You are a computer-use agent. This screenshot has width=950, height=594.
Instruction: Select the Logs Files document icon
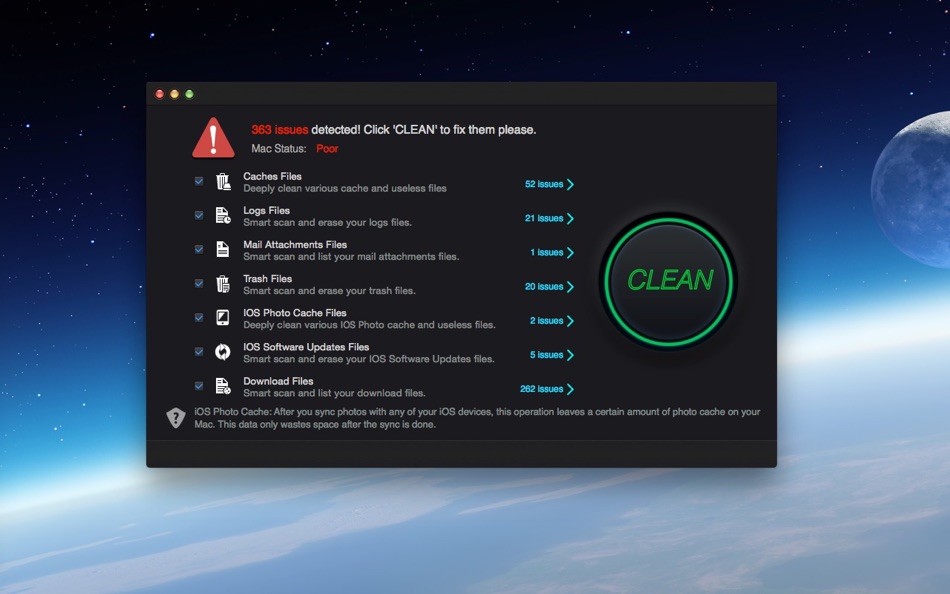pos(222,214)
